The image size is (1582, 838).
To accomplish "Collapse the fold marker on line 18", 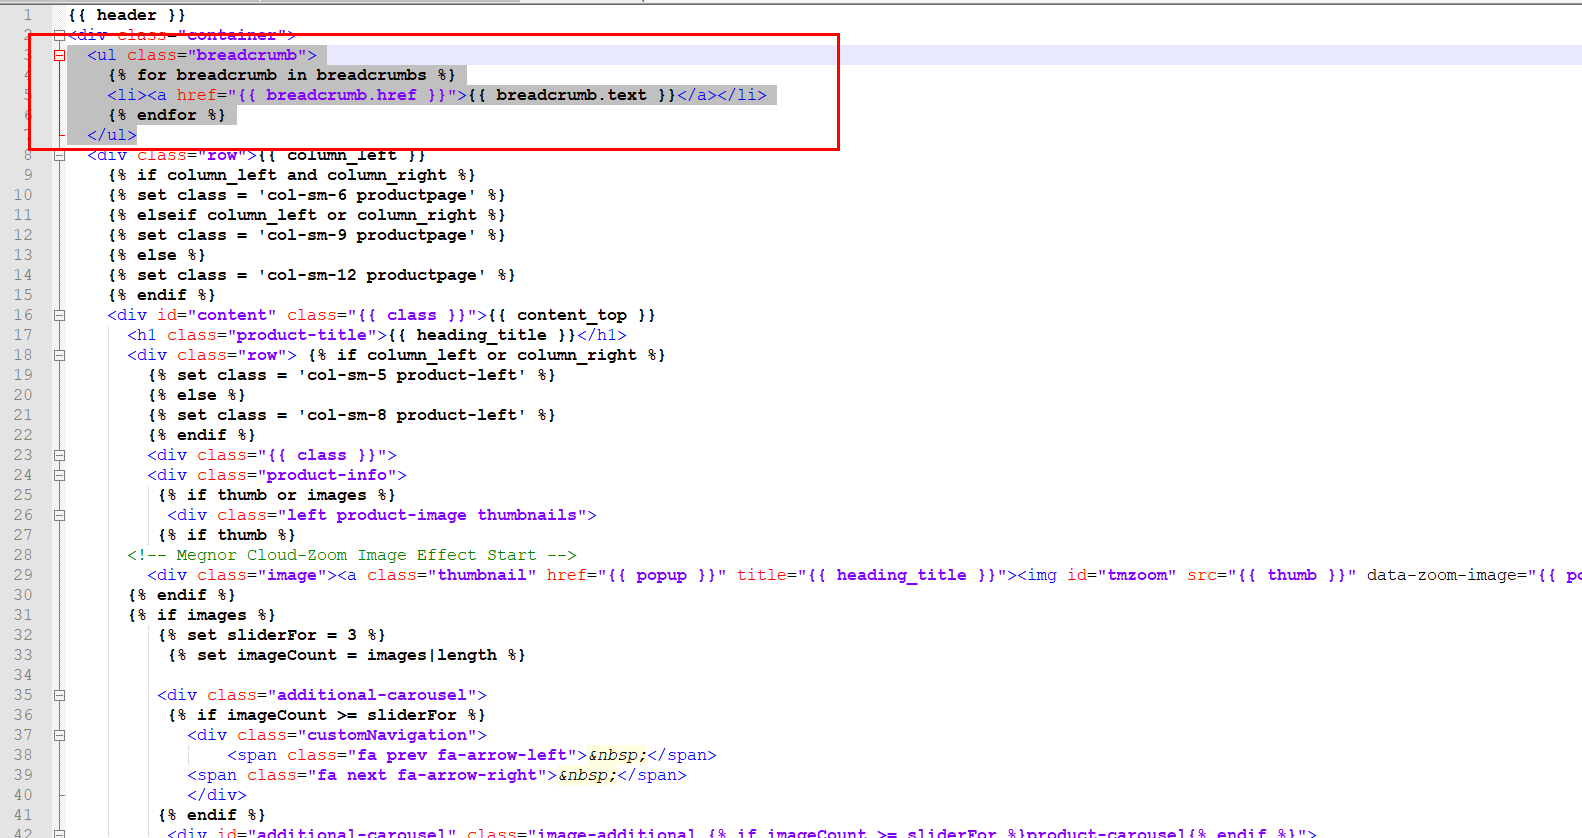I will (x=60, y=355).
